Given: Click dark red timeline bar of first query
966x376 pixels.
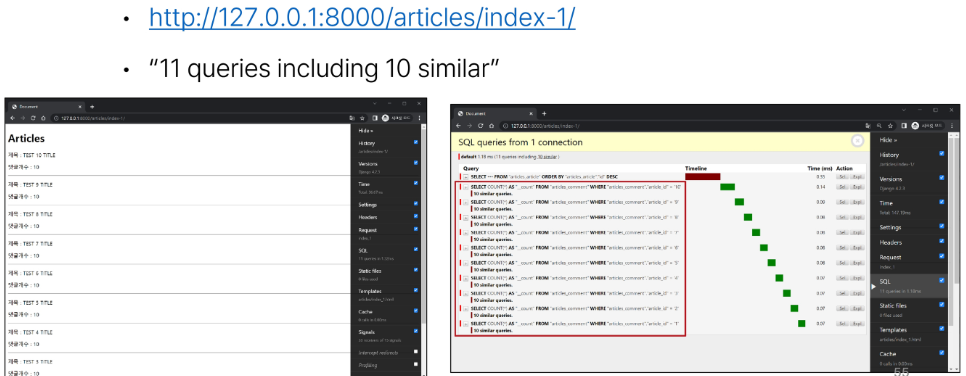Looking at the screenshot, I should pos(702,177).
